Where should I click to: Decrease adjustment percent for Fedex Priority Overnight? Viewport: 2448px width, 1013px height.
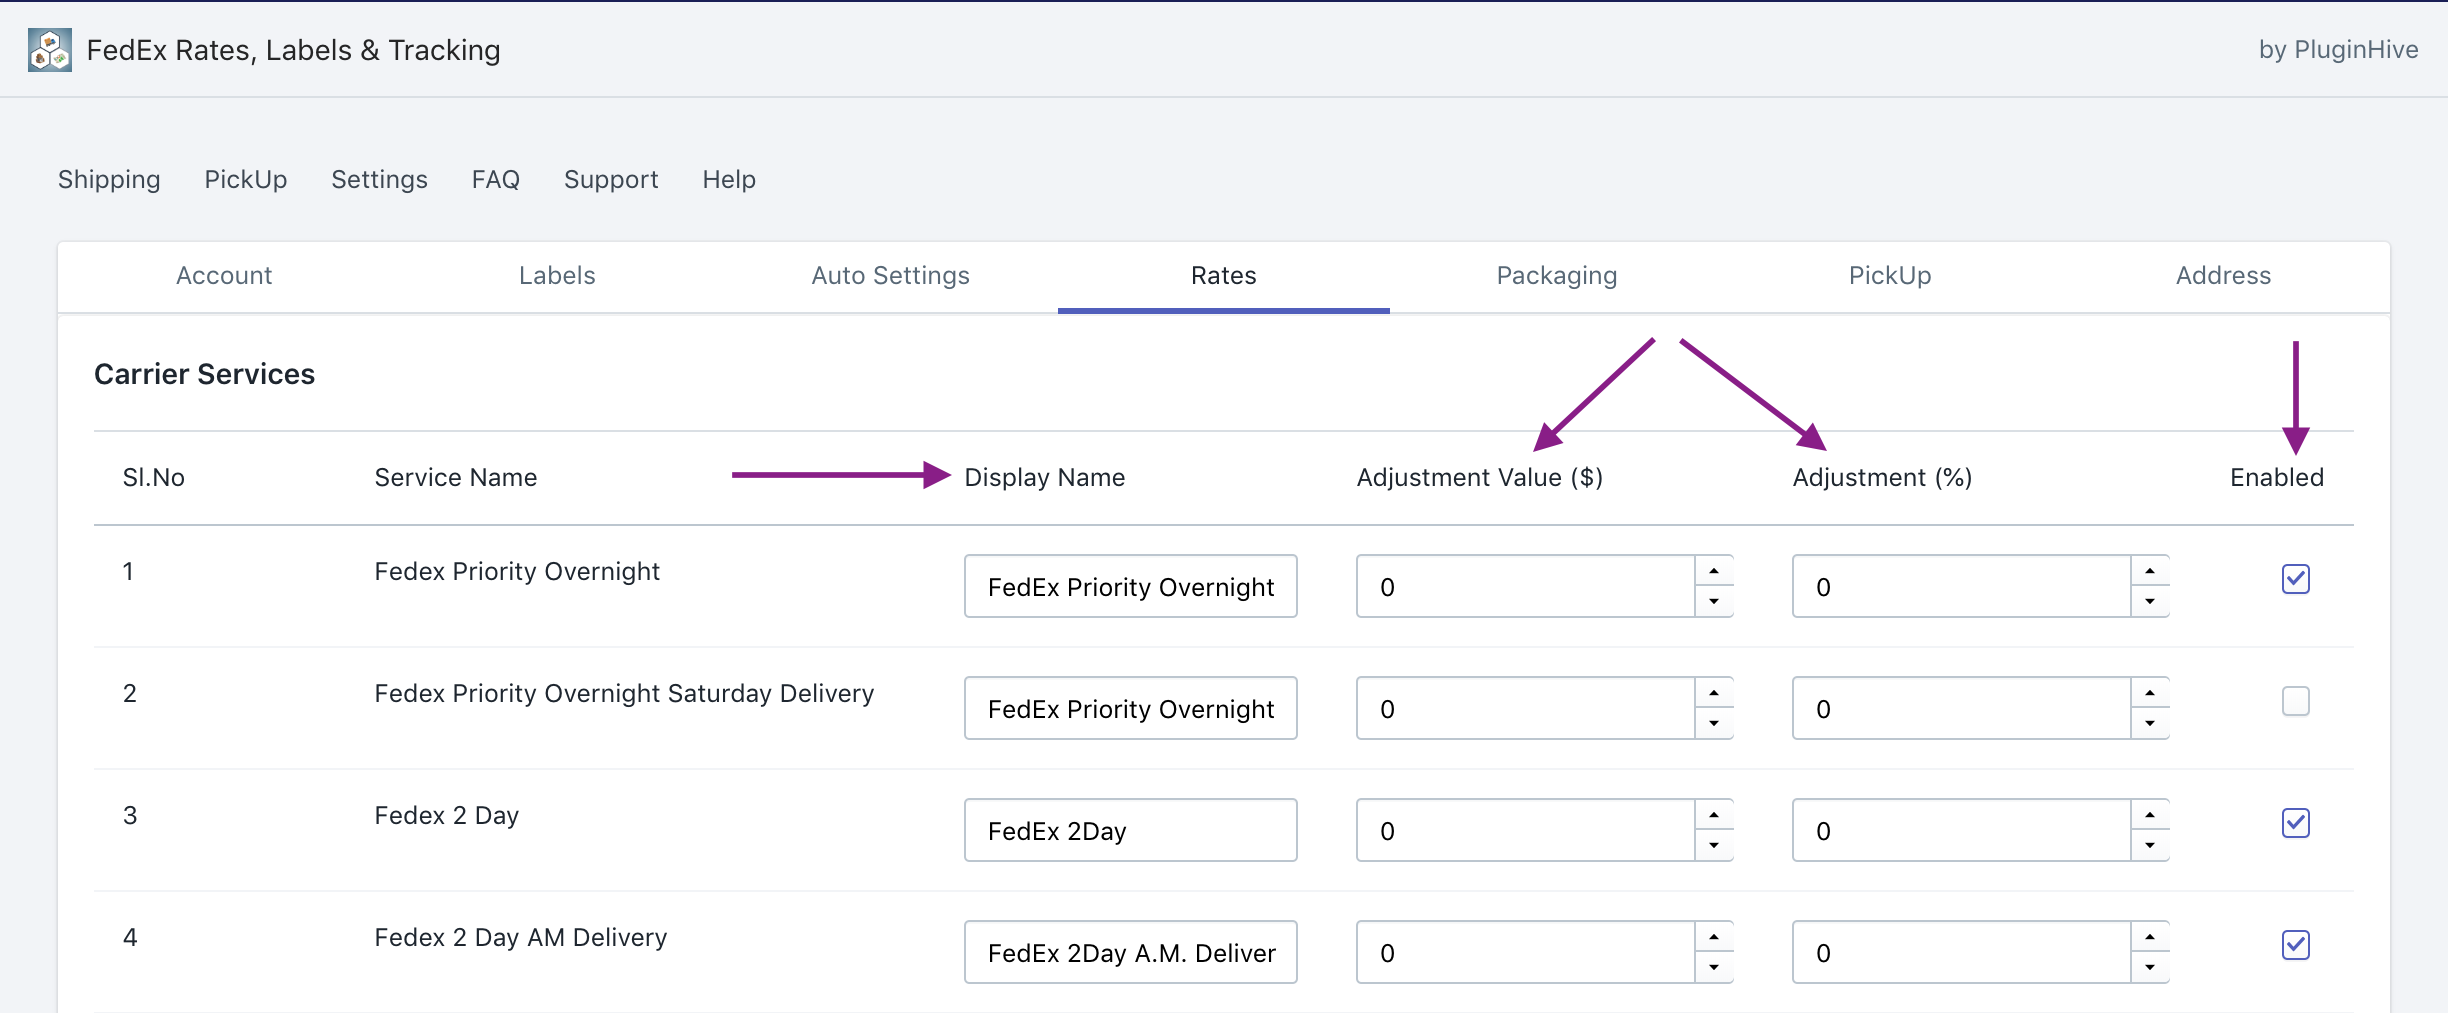tap(2150, 602)
